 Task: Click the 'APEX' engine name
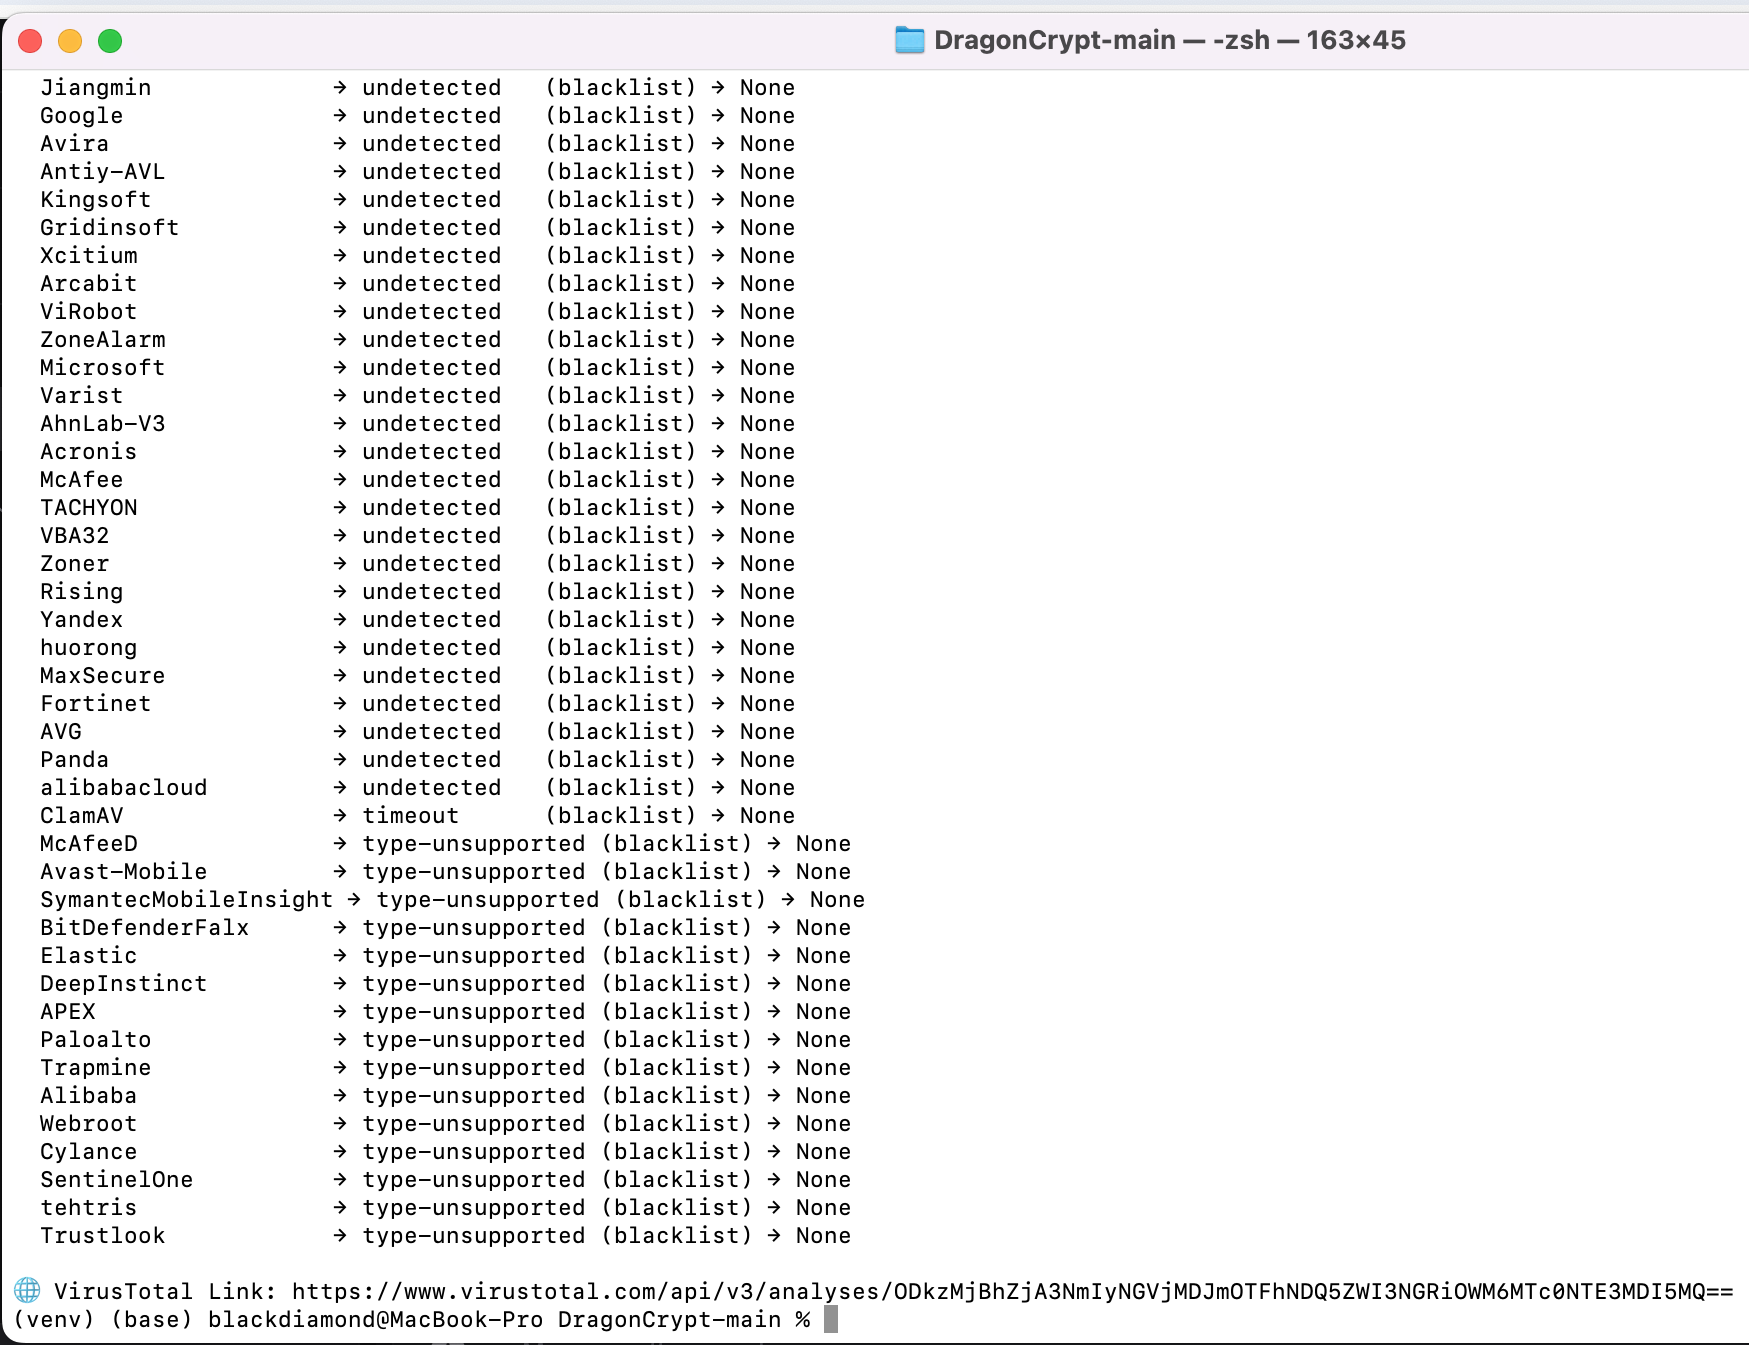coord(68,1012)
